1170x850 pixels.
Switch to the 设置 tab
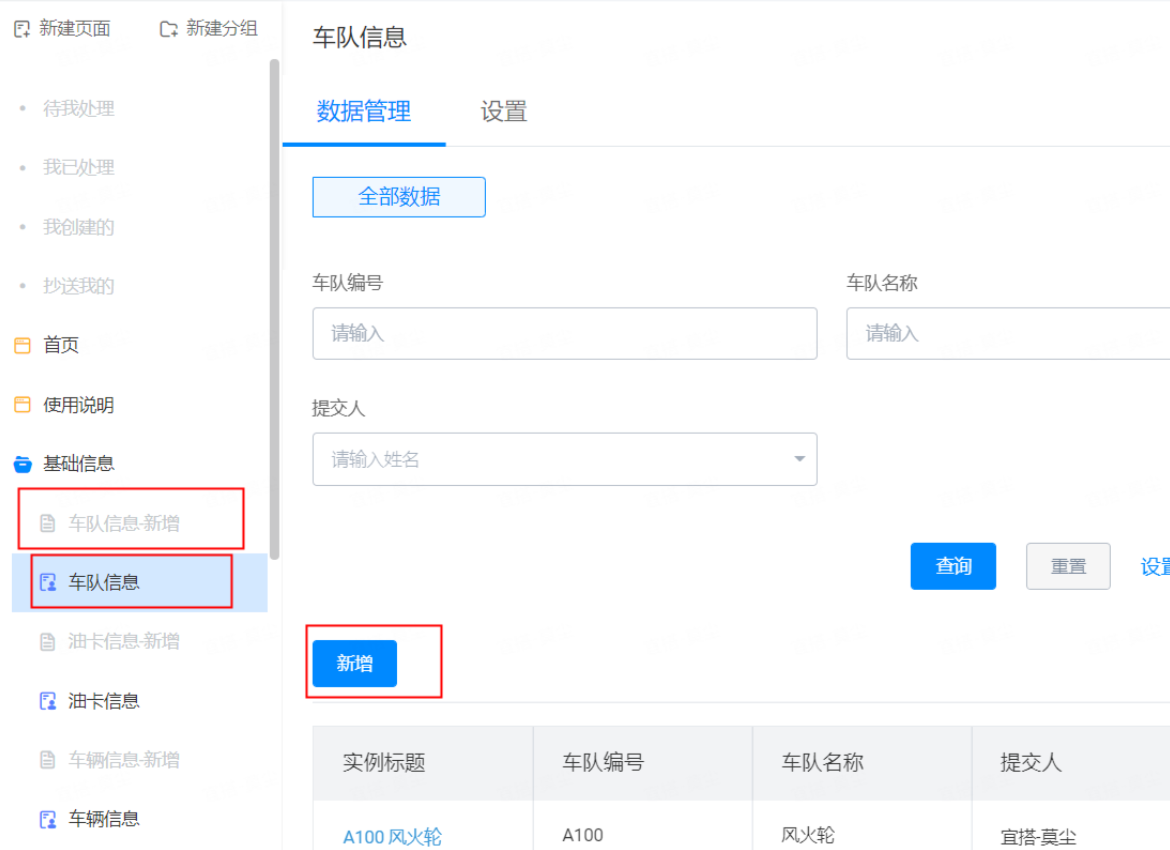click(x=504, y=112)
